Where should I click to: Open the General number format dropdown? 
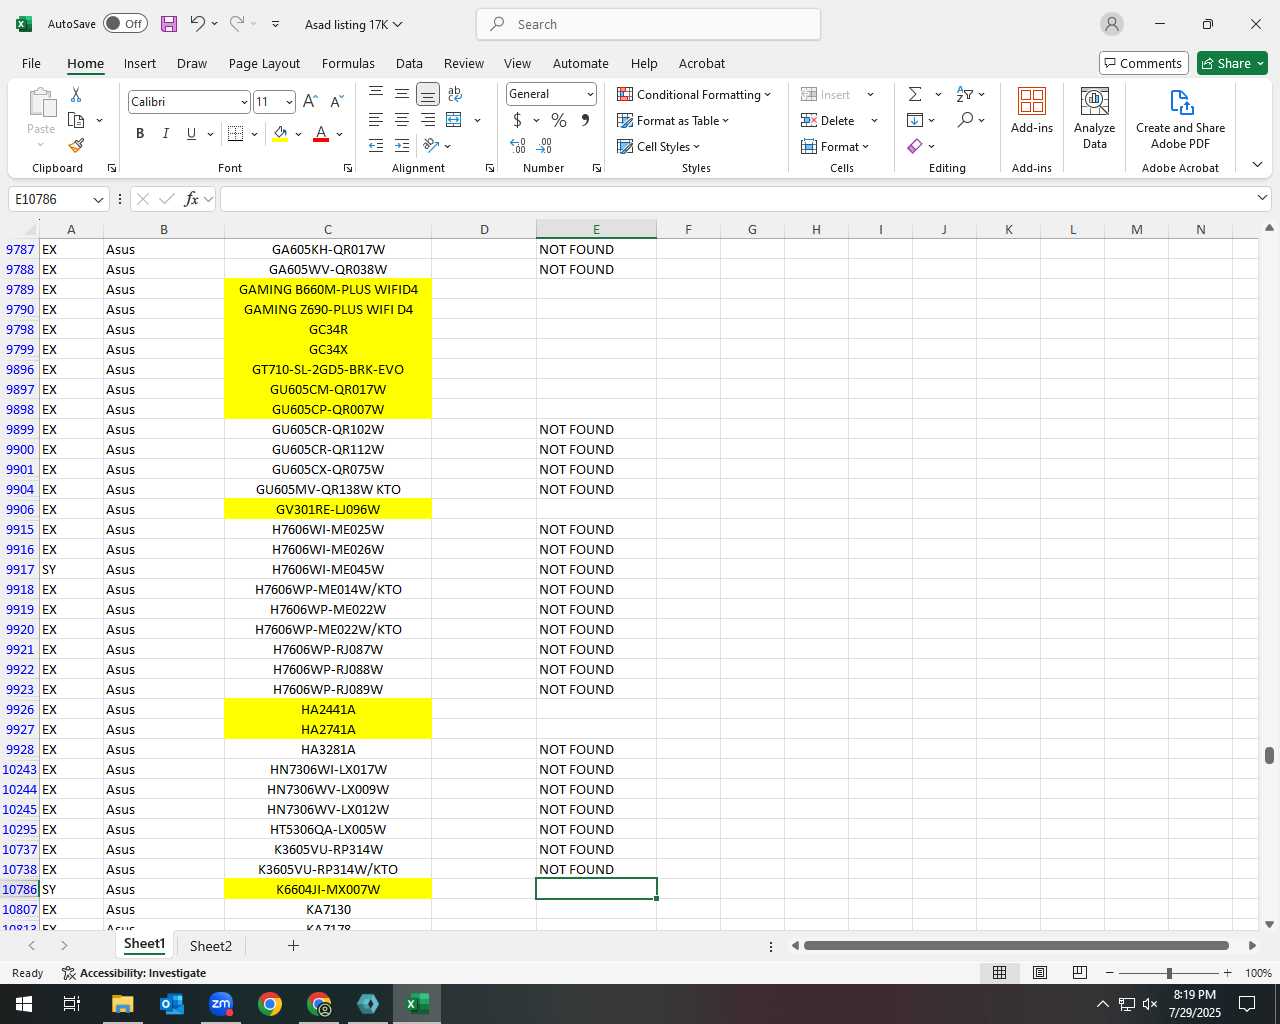pos(590,94)
